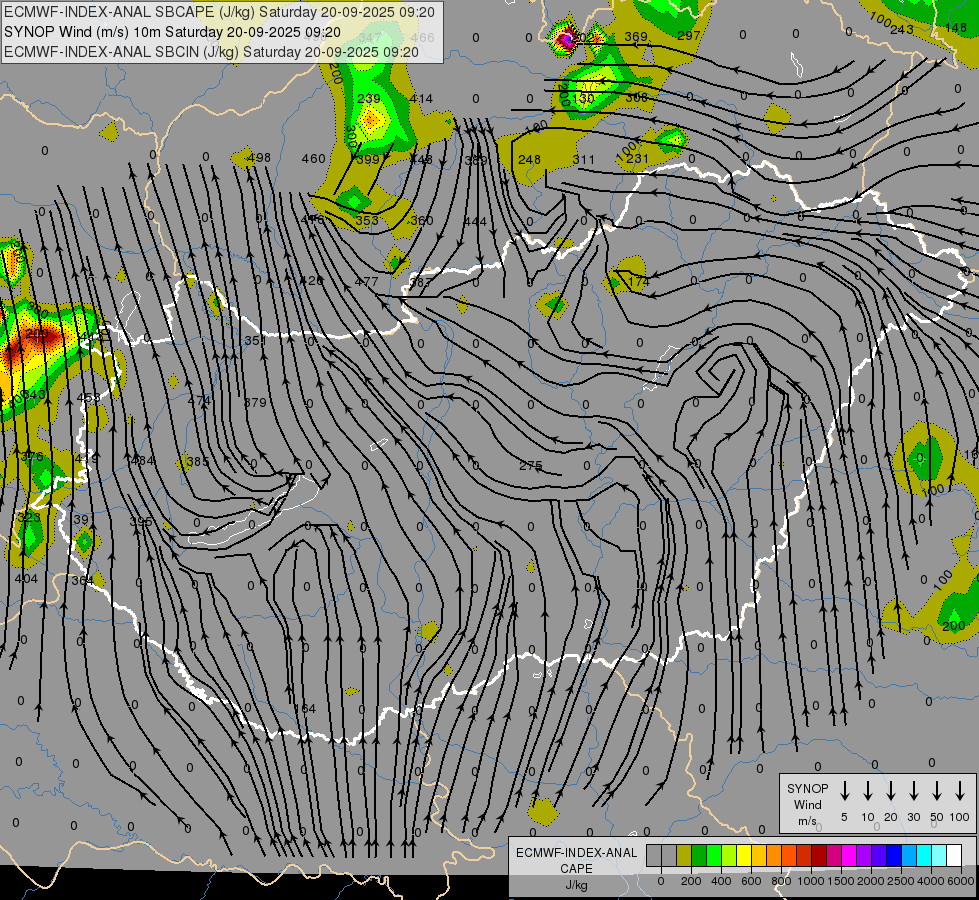Click the map value 484
Screen dimensions: 979x900
[x=144, y=460]
